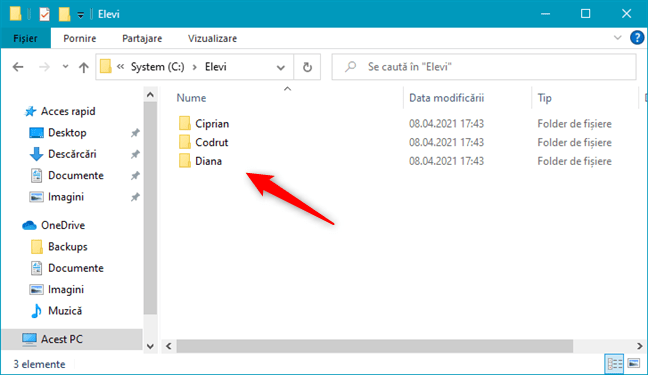
Task: Click the pin icon next to Descărcări
Action: [135, 155]
